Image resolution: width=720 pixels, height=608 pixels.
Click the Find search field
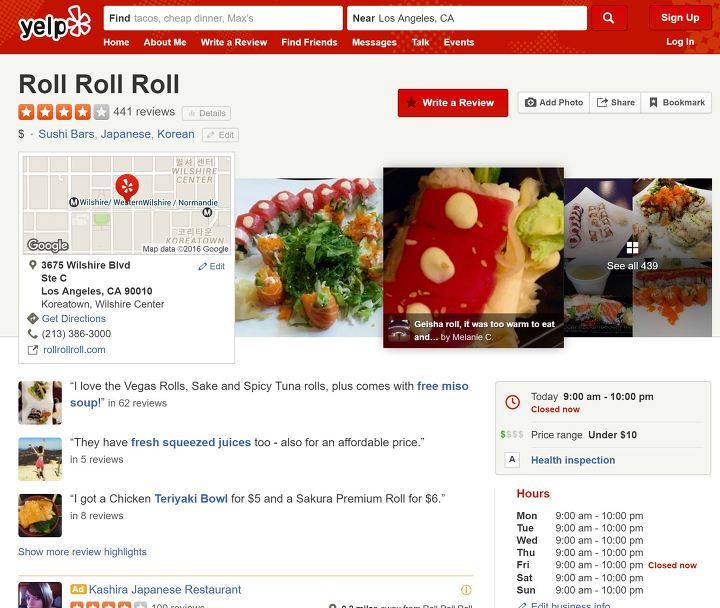pos(223,18)
